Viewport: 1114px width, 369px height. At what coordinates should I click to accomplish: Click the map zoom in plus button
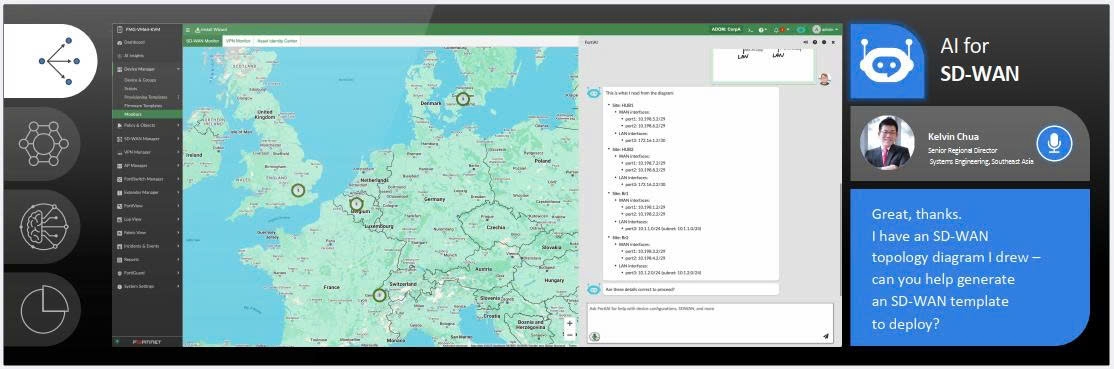pos(570,323)
